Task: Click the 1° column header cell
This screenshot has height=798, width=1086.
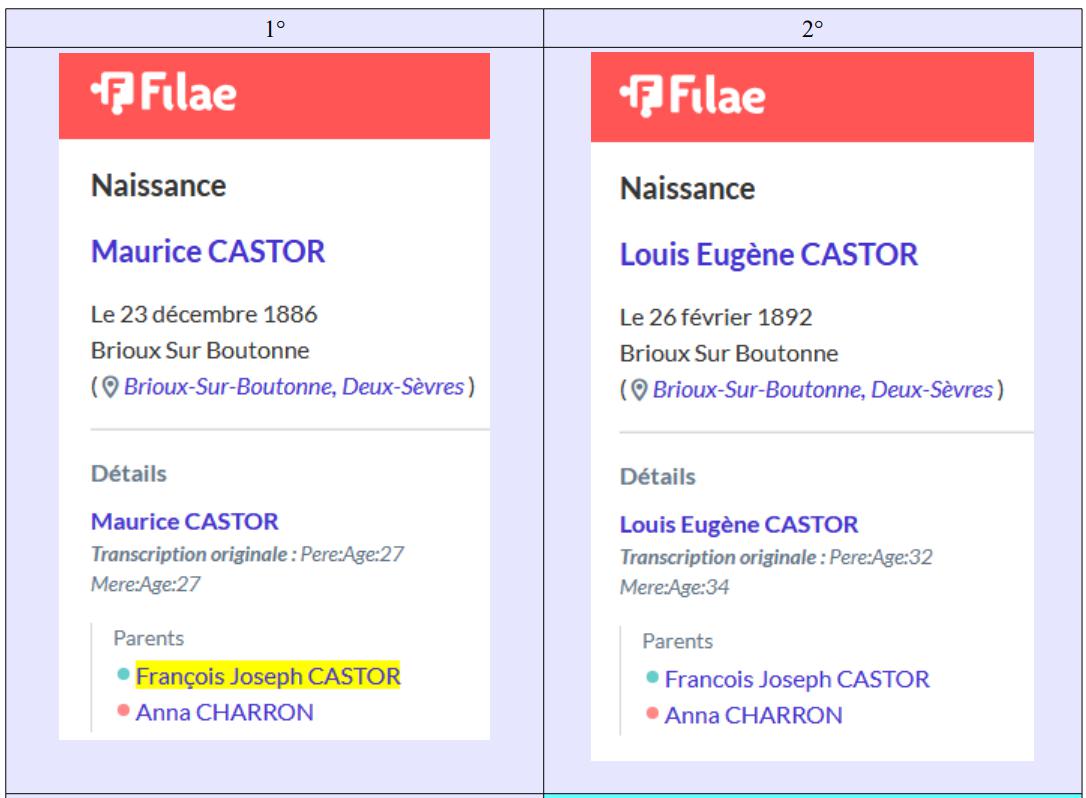Action: click(x=275, y=28)
